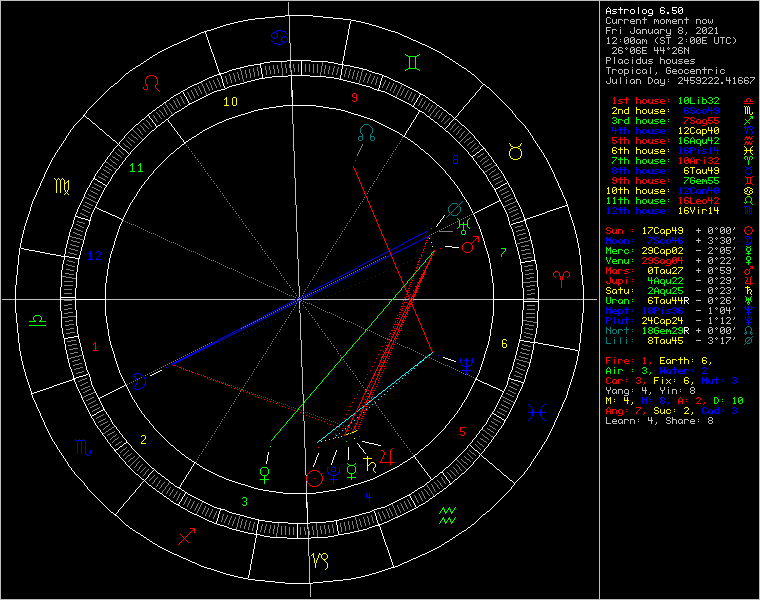
Task: Click the yellow Saturn symbol in the wheel
Action: pyautogui.click(x=369, y=464)
